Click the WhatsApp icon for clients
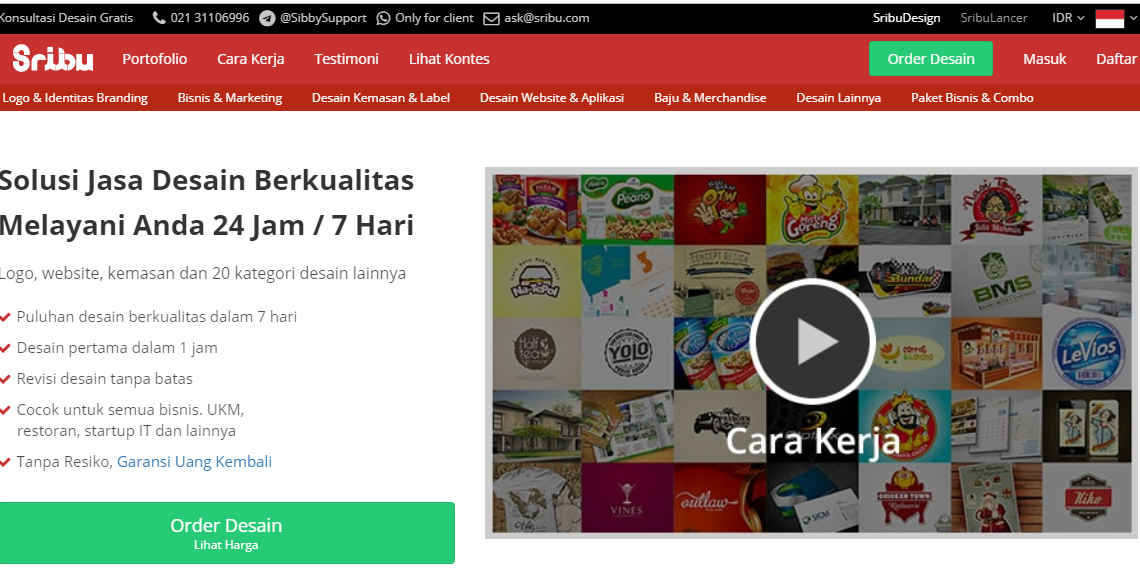Viewport: 1140px width, 569px height. 383,18
